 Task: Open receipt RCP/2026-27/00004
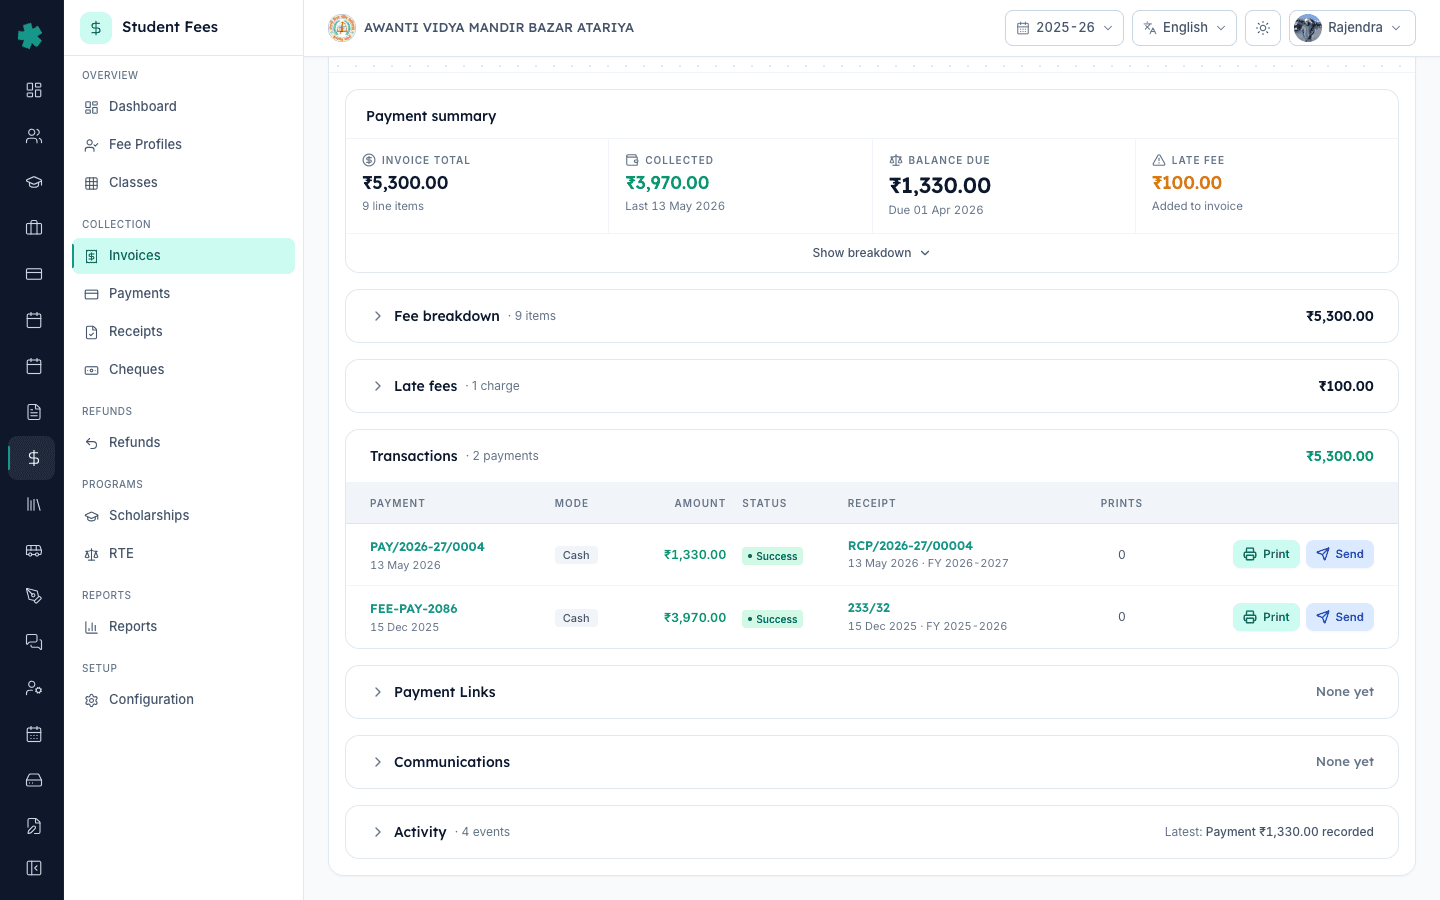click(910, 546)
